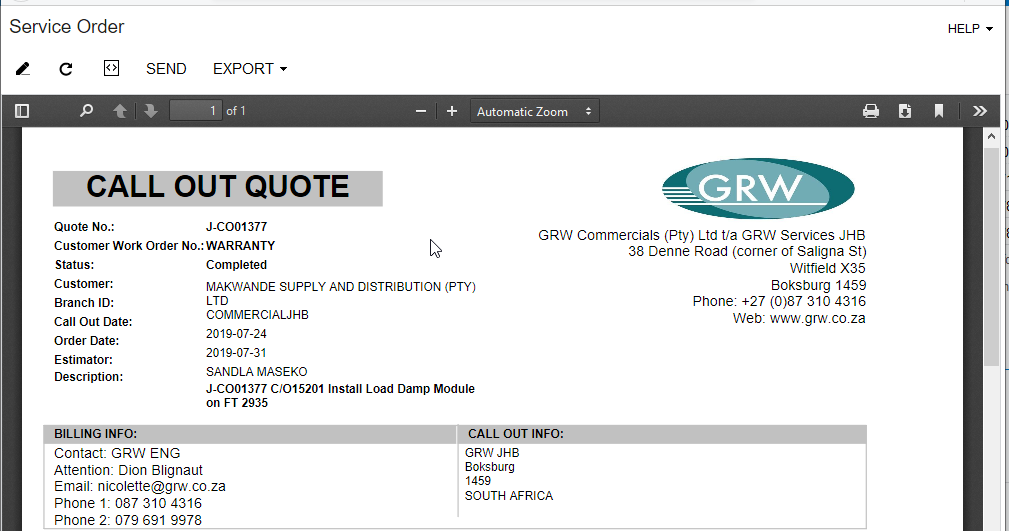Download the PDF file

click(x=905, y=111)
